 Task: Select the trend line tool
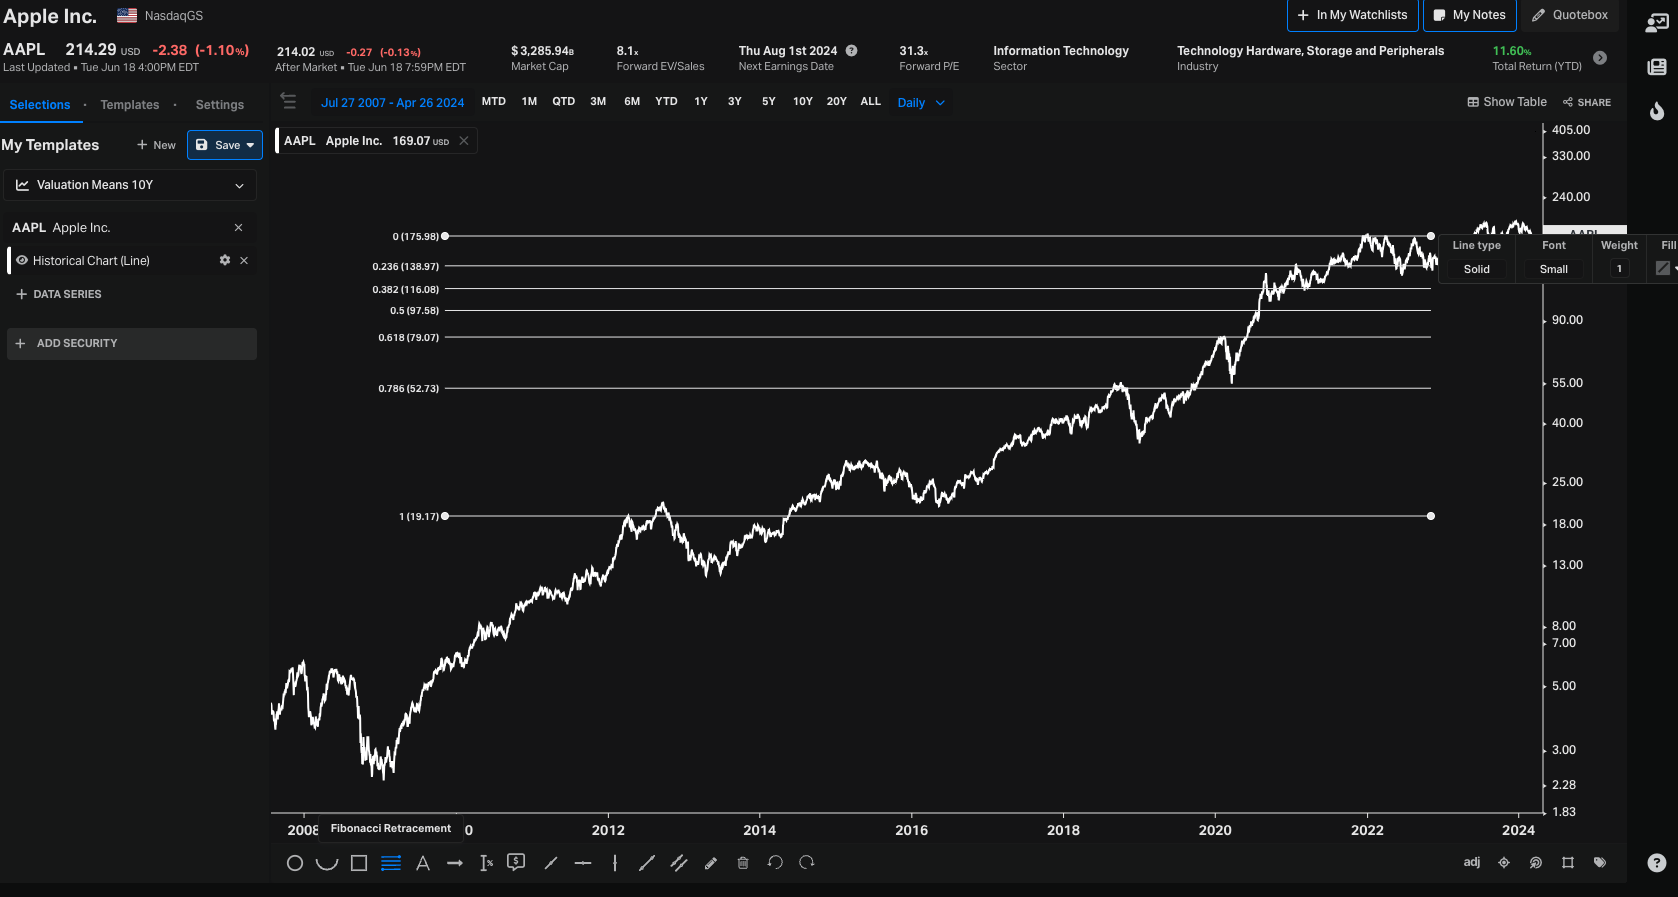click(x=647, y=863)
